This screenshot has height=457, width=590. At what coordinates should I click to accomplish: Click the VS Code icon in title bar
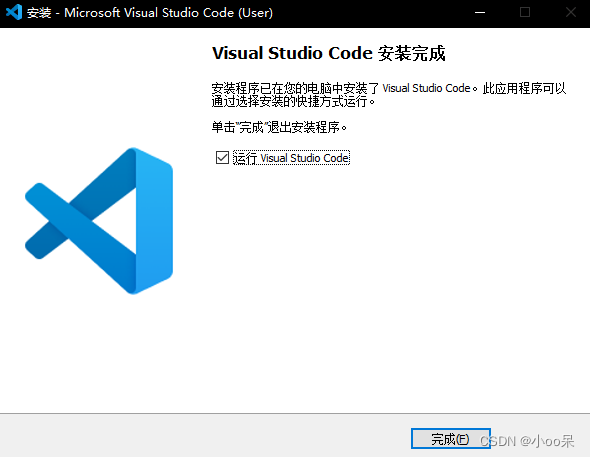pyautogui.click(x=14, y=12)
